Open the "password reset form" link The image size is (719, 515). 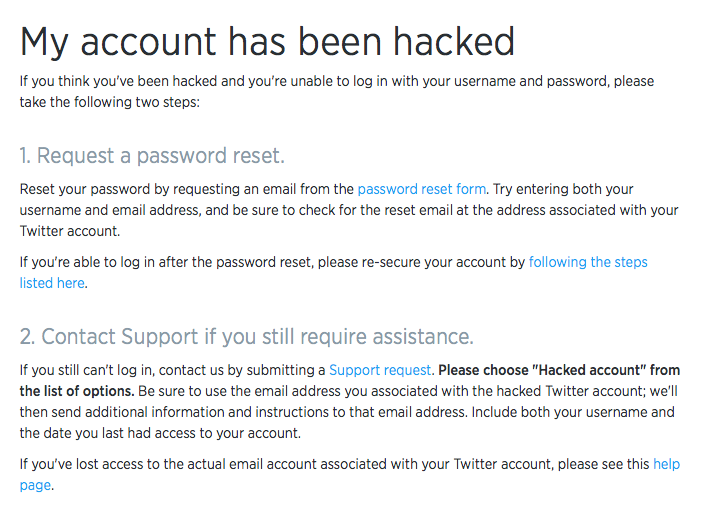coord(421,189)
